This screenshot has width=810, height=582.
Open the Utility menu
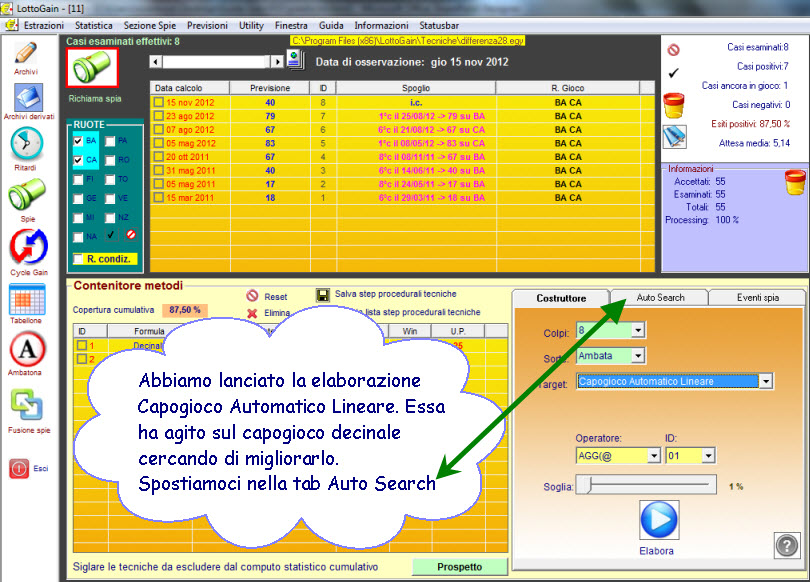(x=251, y=25)
